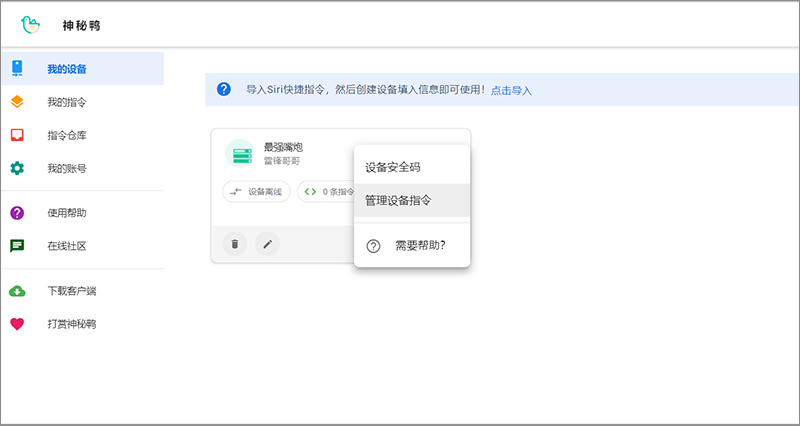Click the 神秘鸭 bird logo
The width and height of the screenshot is (800, 426).
pyautogui.click(x=30, y=24)
